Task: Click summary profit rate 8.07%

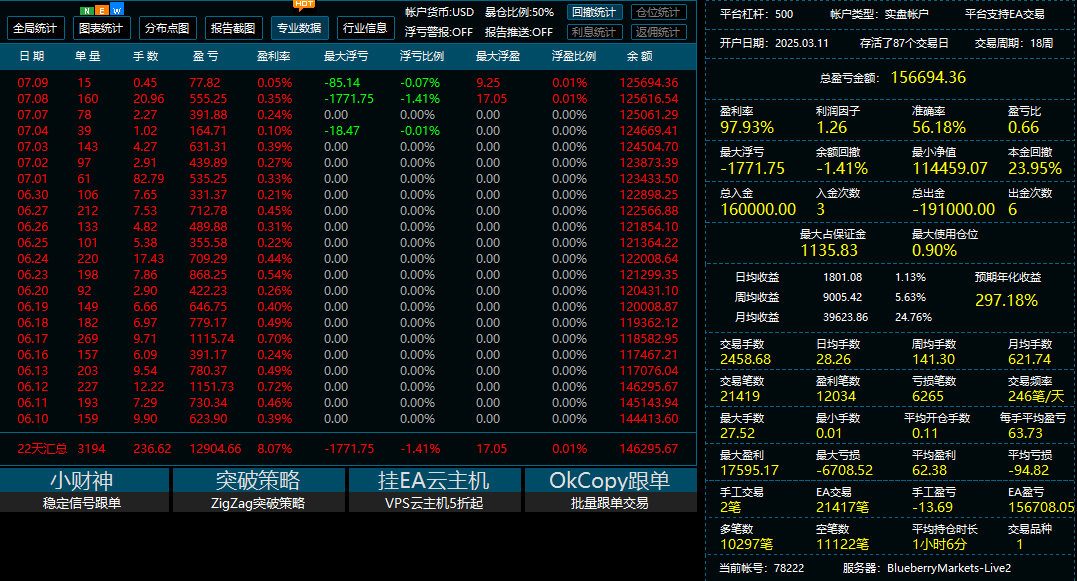Action: pyautogui.click(x=274, y=448)
